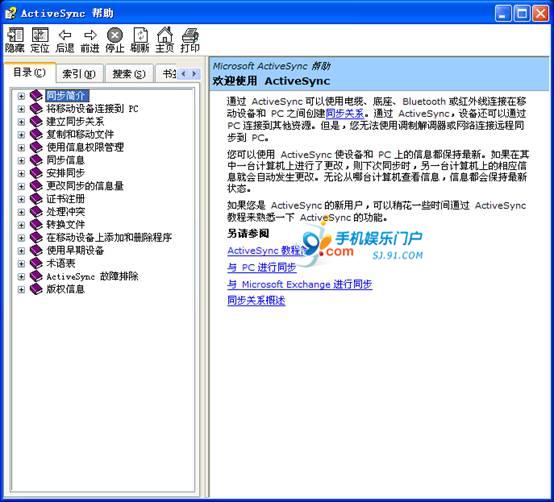
Task: Expand the 更改同步的信息量 node
Action: (x=21, y=186)
